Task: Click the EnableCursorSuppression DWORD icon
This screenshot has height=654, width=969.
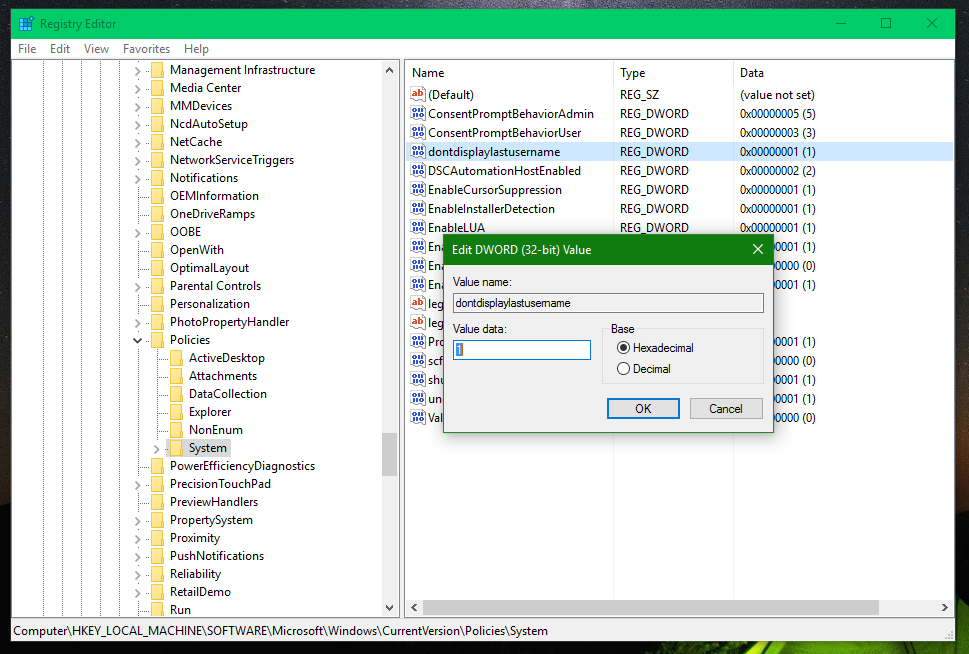Action: click(x=418, y=190)
